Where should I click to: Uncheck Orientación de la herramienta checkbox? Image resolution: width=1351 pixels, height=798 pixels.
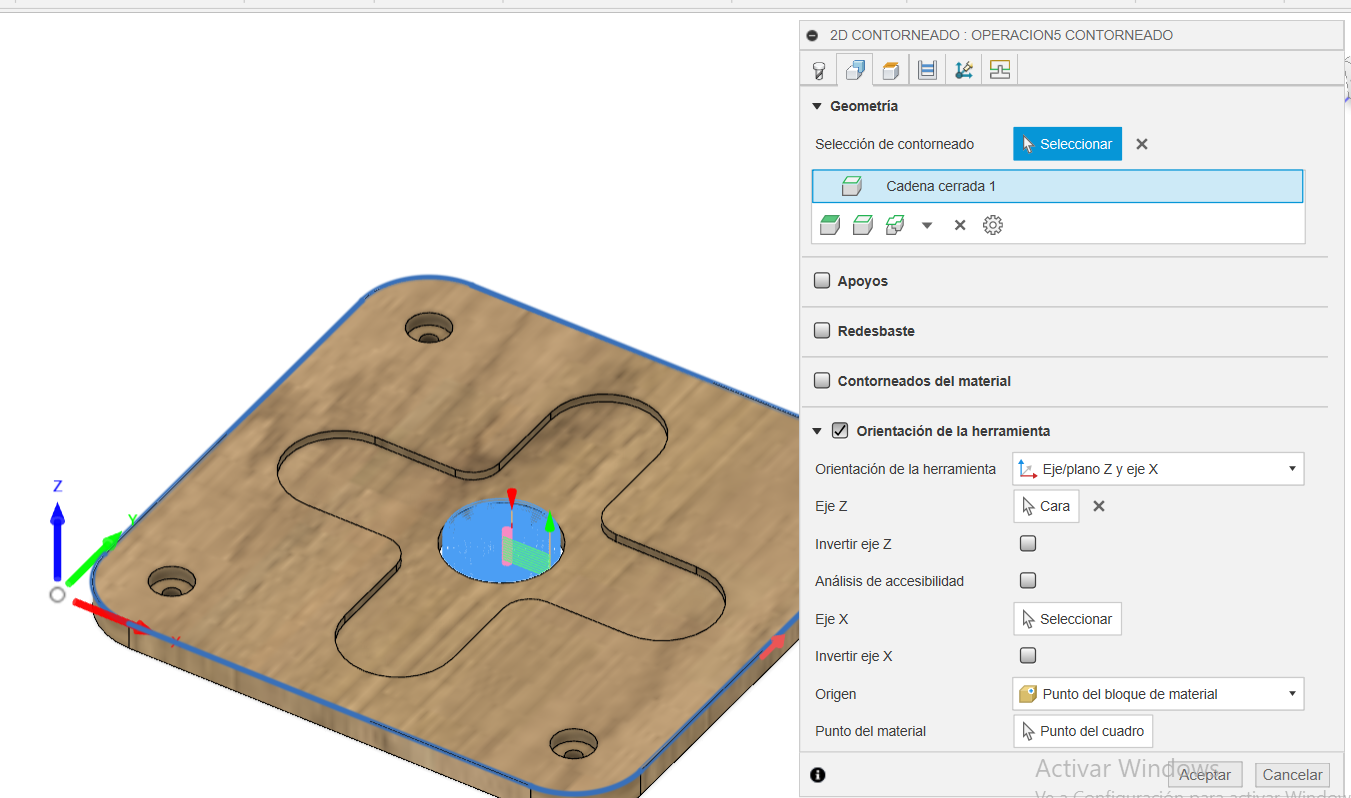coord(840,431)
